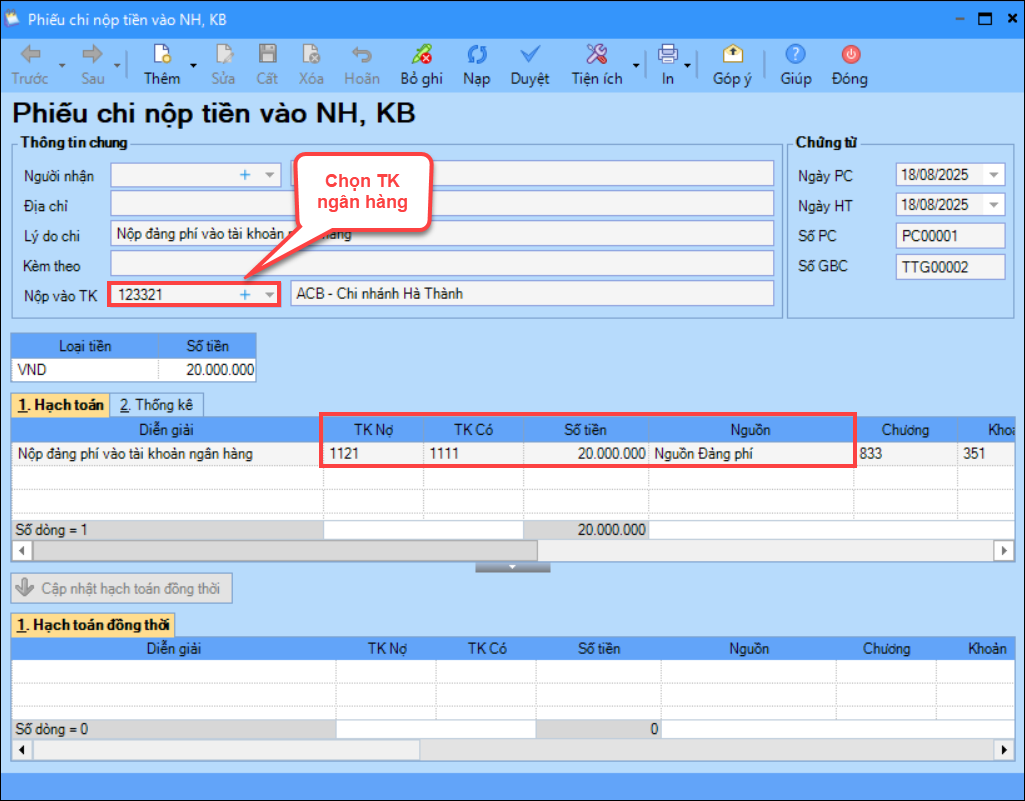Select the VND currency cell
This screenshot has width=1025, height=801.
coord(85,370)
